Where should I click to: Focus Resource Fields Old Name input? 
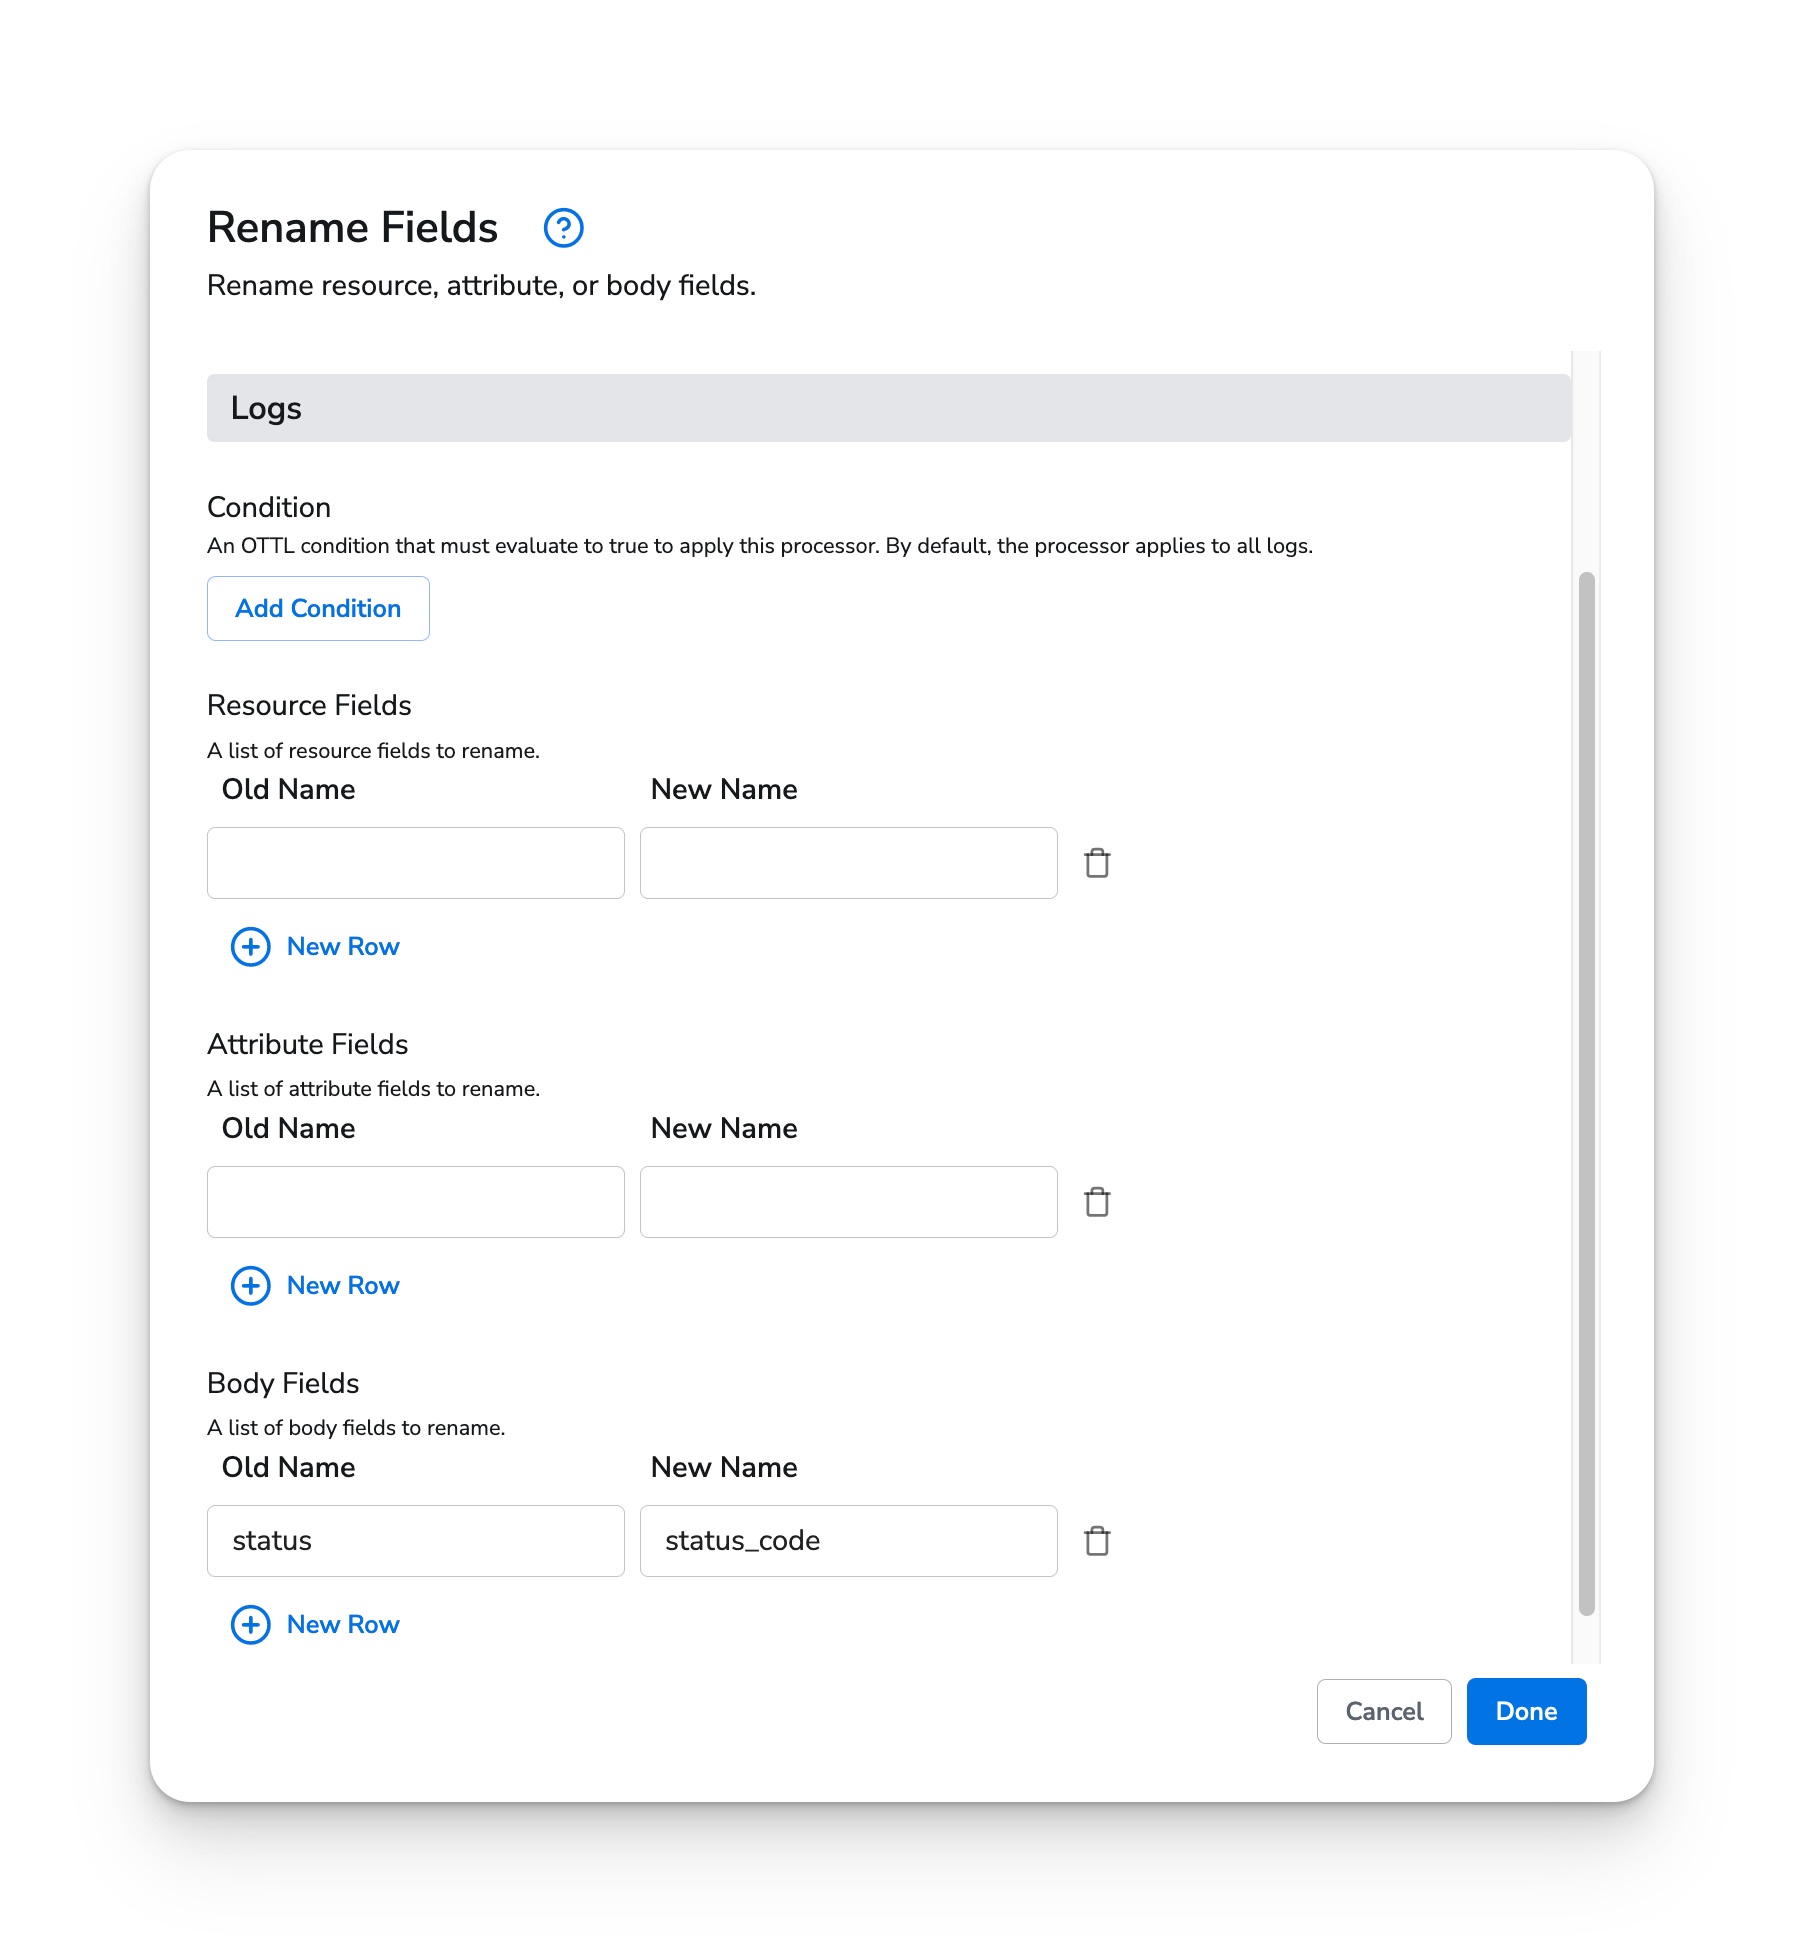416,863
